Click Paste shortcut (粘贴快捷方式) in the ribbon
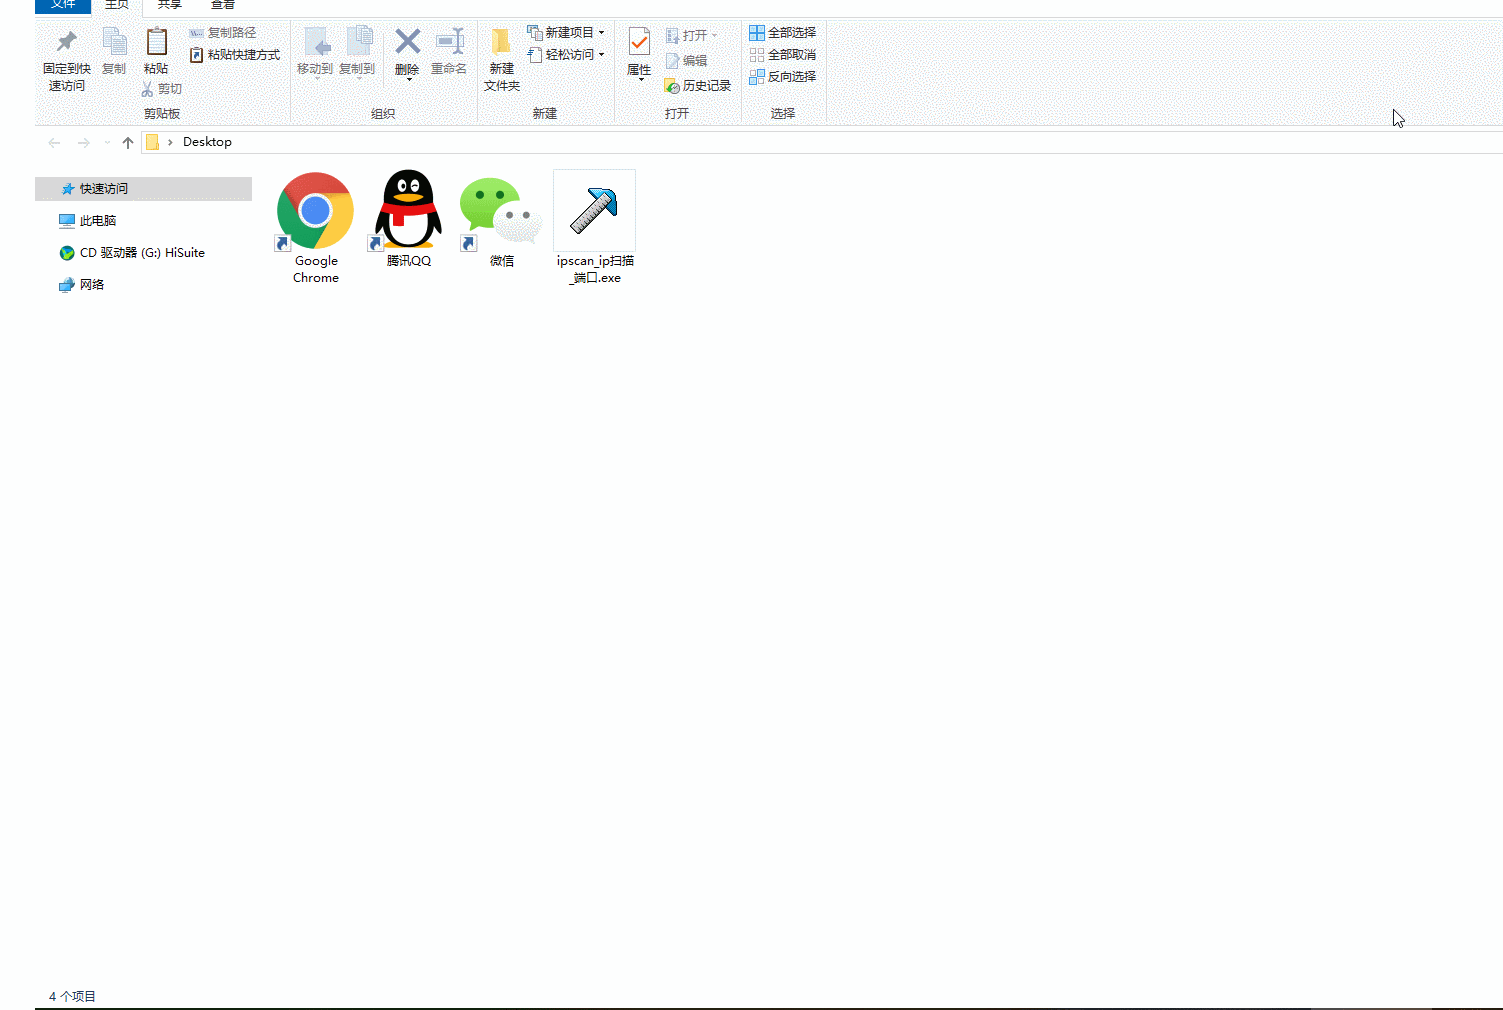This screenshot has height=1010, width=1503. coord(235,55)
